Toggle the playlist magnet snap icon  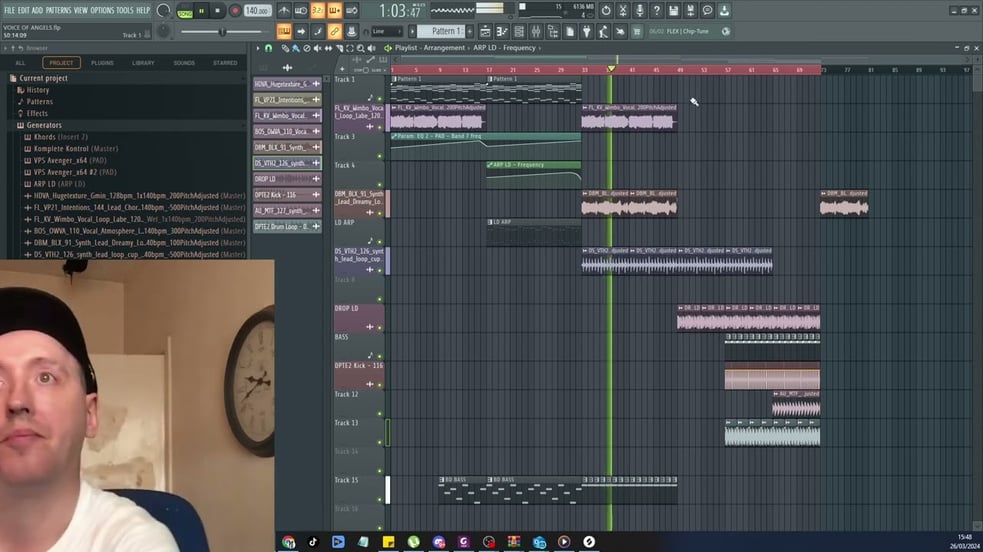pos(268,48)
